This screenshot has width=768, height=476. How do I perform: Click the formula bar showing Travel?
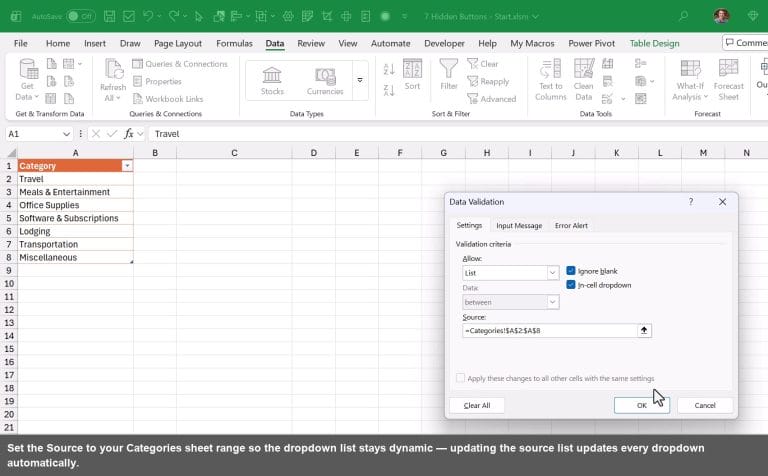click(x=458, y=134)
